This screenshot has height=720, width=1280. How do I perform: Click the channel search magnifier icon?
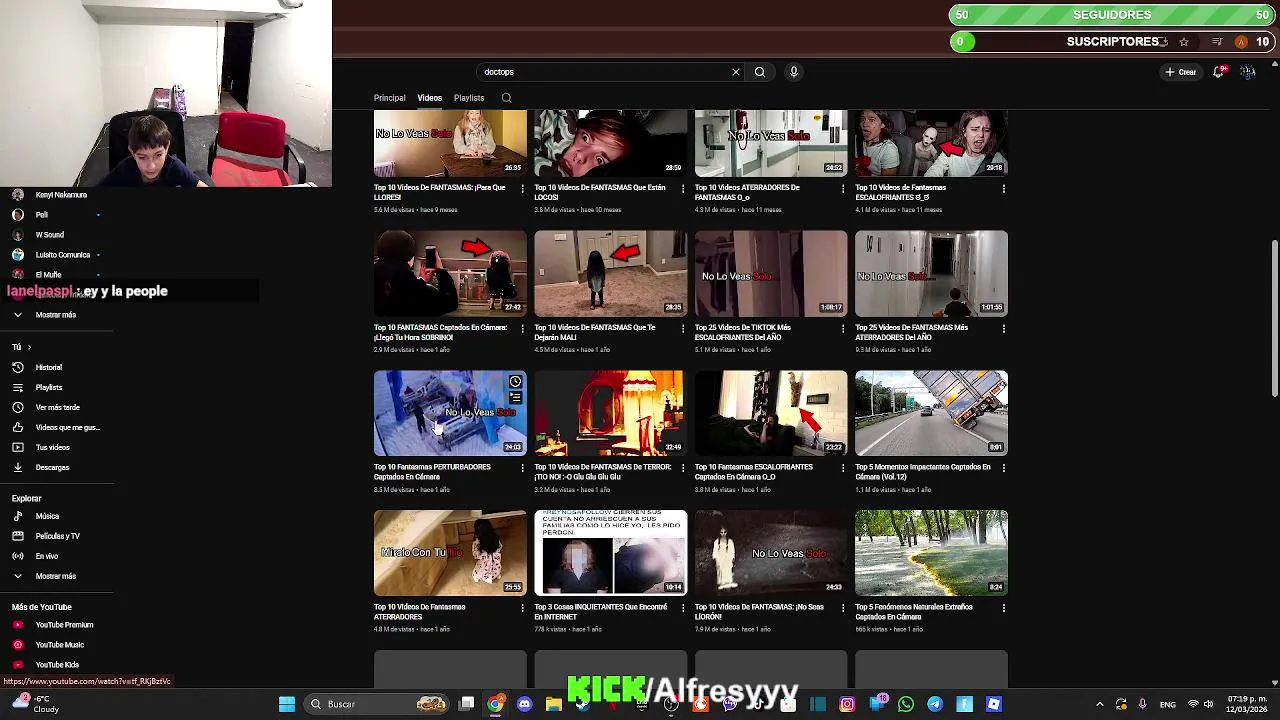(506, 98)
